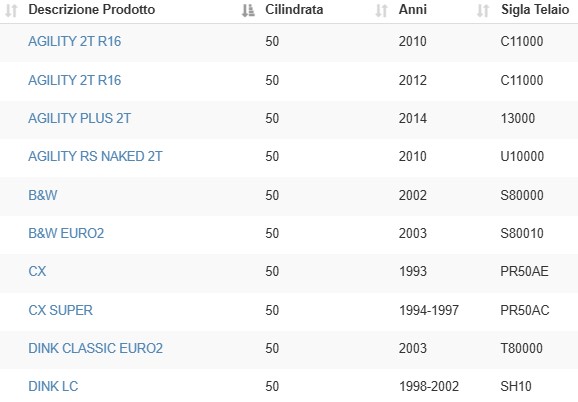This screenshot has height=402, width=578.
Task: Click sort arrows left of Descrizione Prodotto
Action: coord(11,11)
